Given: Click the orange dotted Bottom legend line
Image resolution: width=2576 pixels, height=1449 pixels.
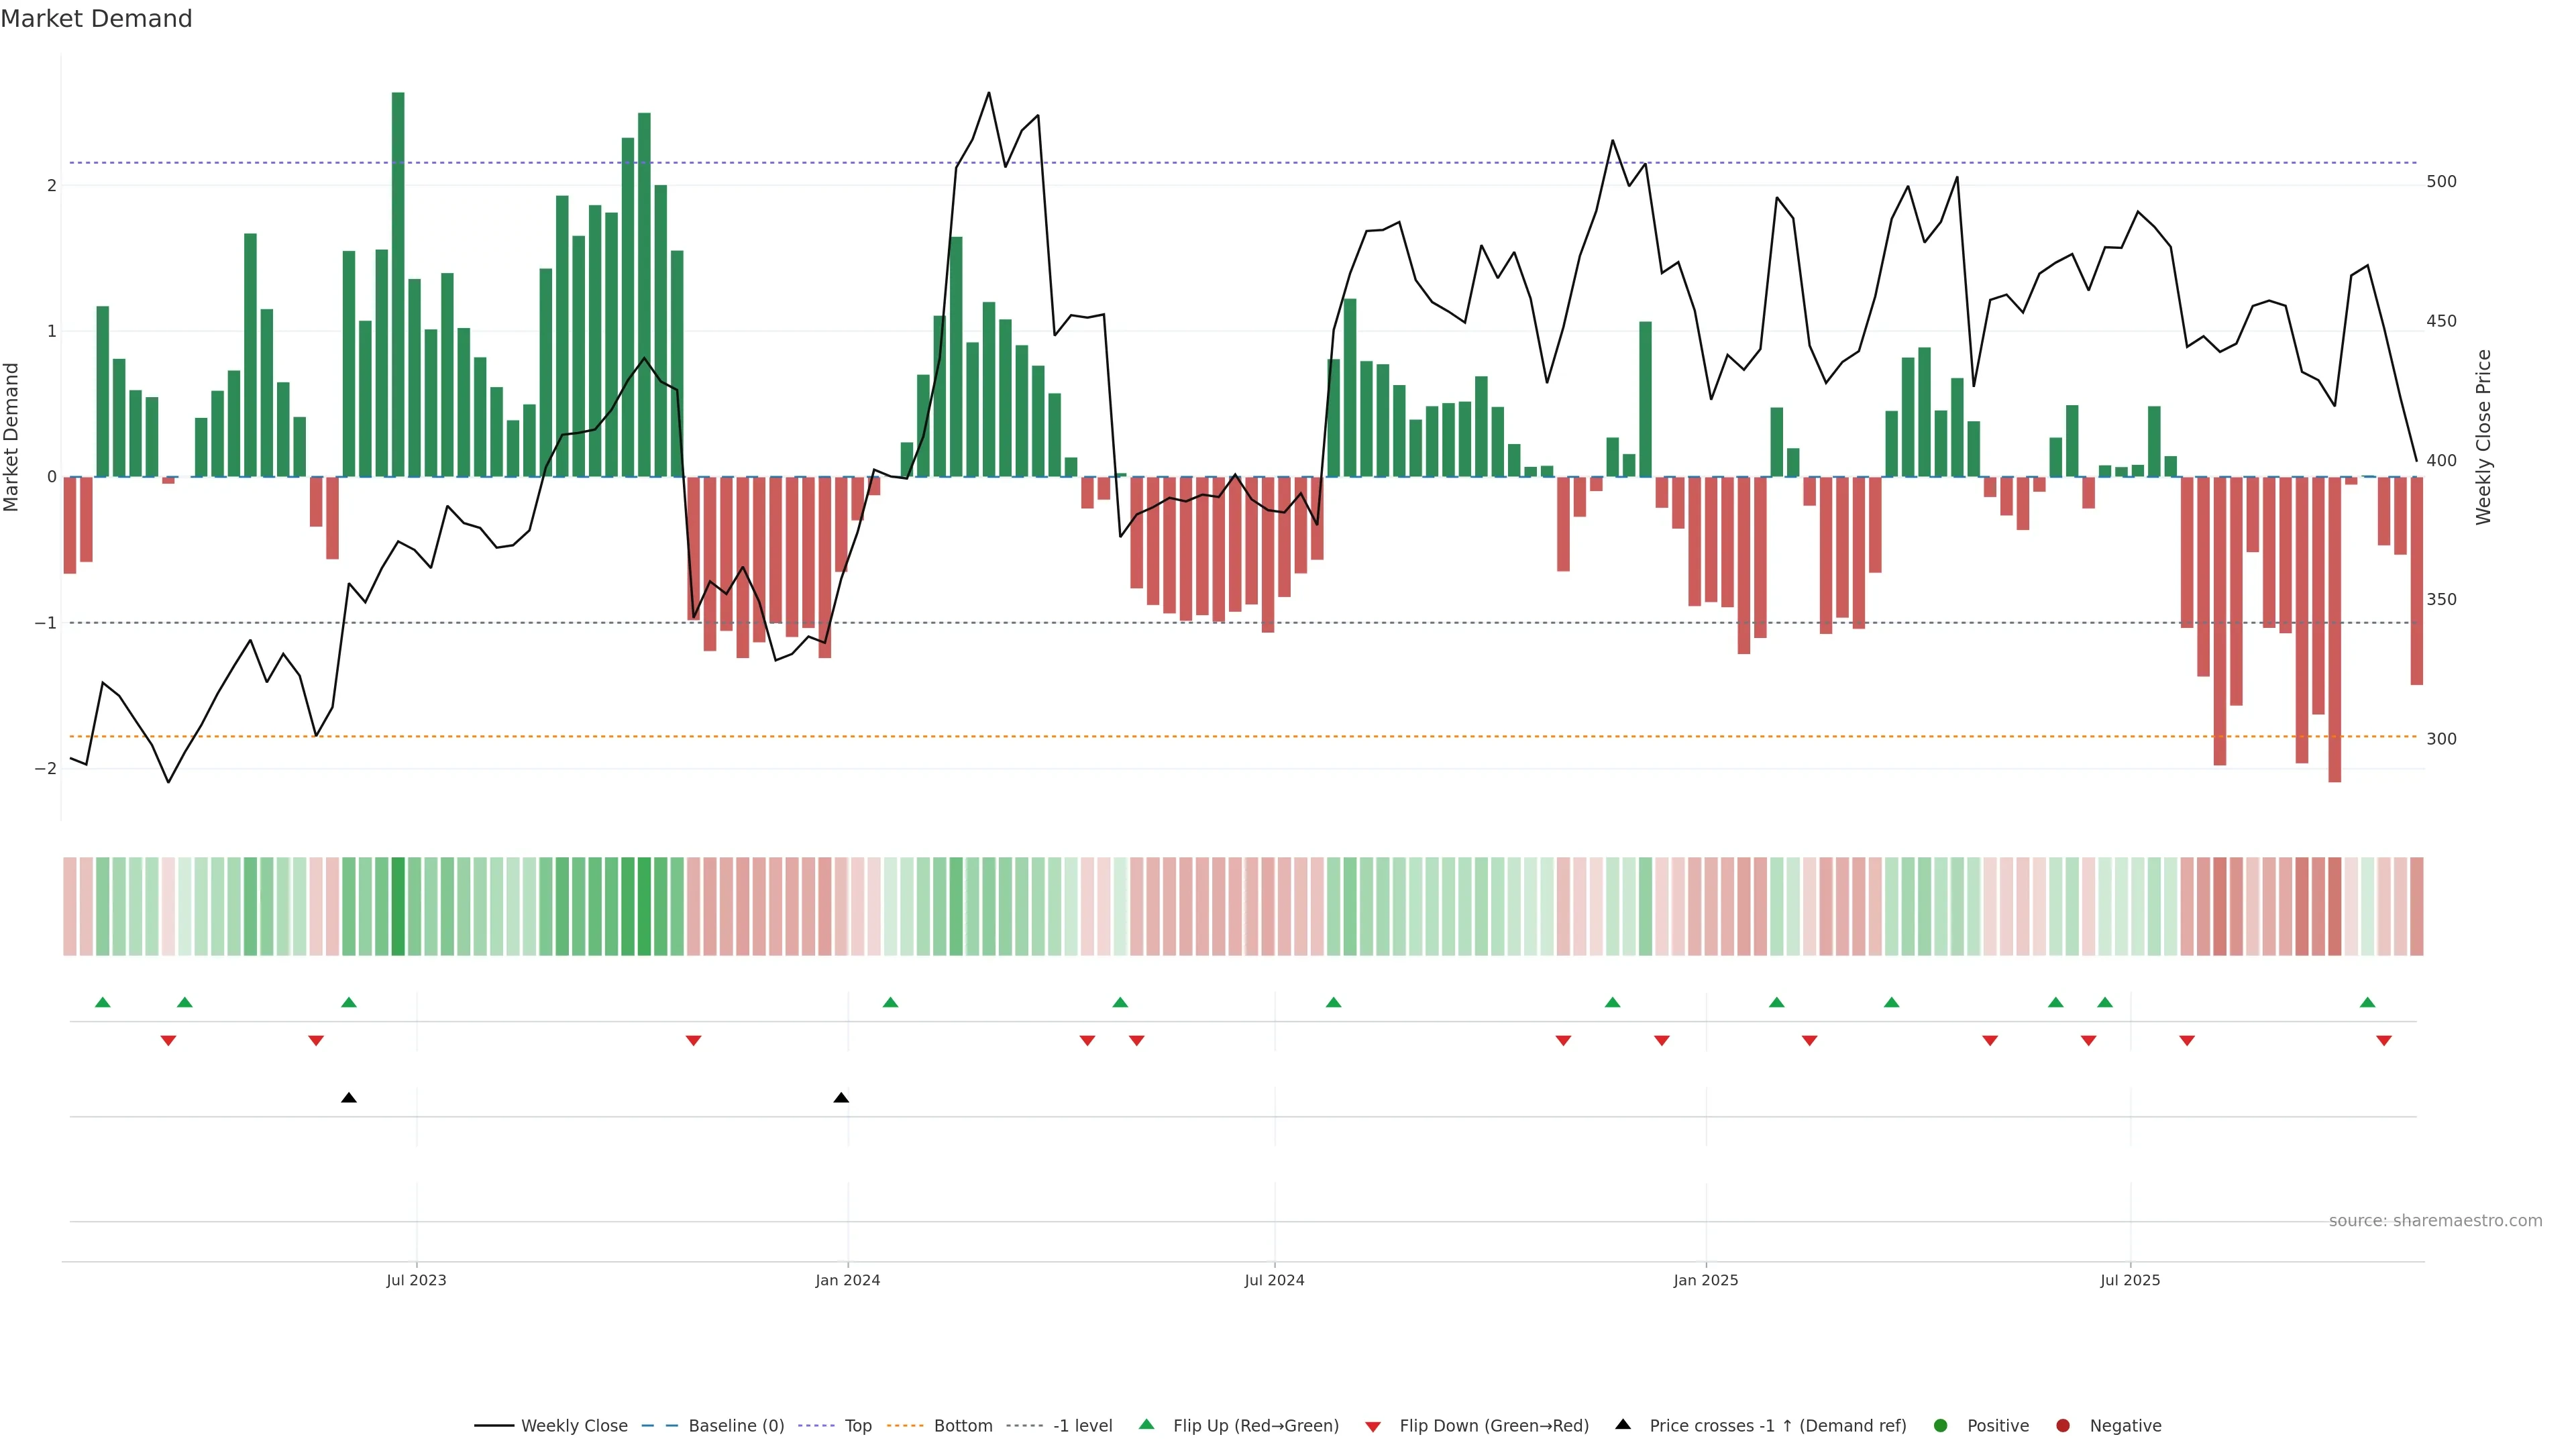Looking at the screenshot, I should pos(905,1426).
